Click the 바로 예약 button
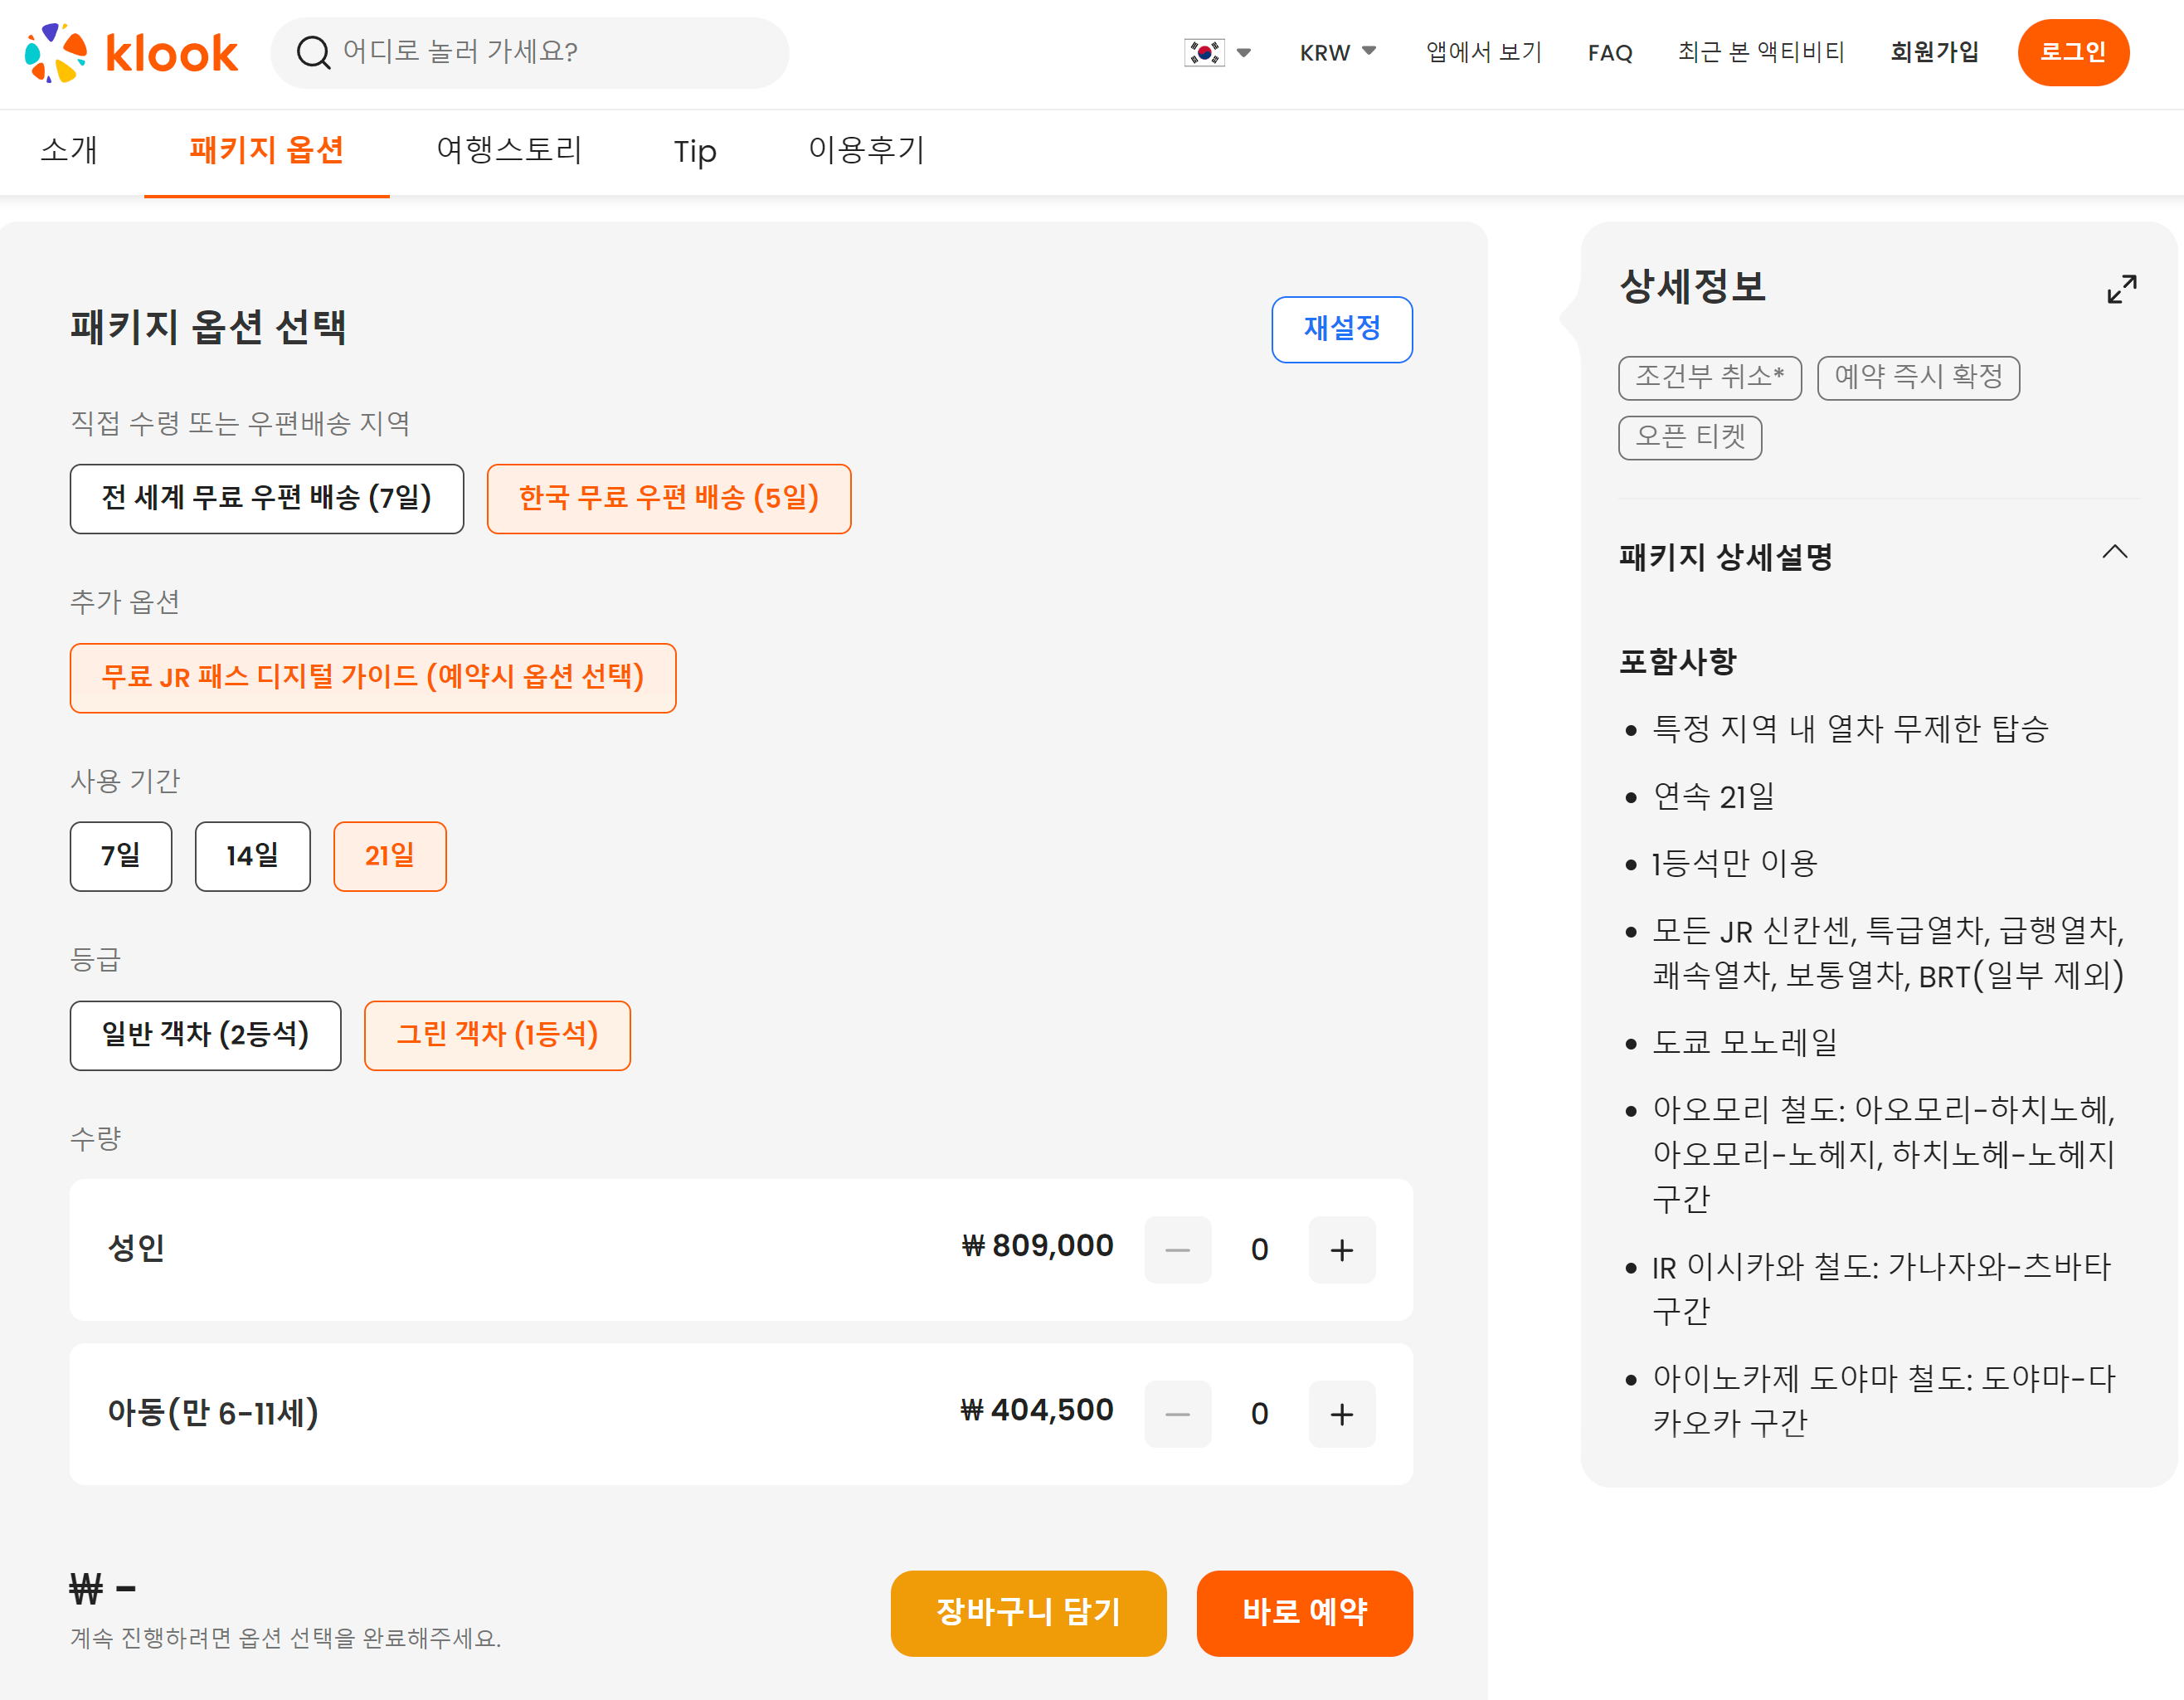The image size is (2184, 1700). pyautogui.click(x=1303, y=1612)
